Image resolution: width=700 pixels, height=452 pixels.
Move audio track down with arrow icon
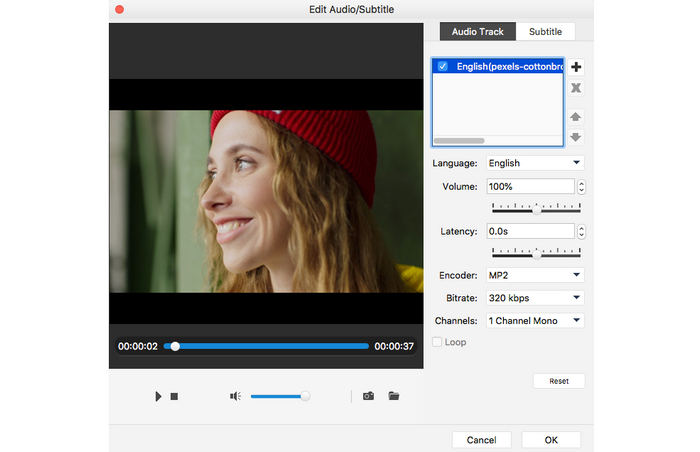click(575, 137)
